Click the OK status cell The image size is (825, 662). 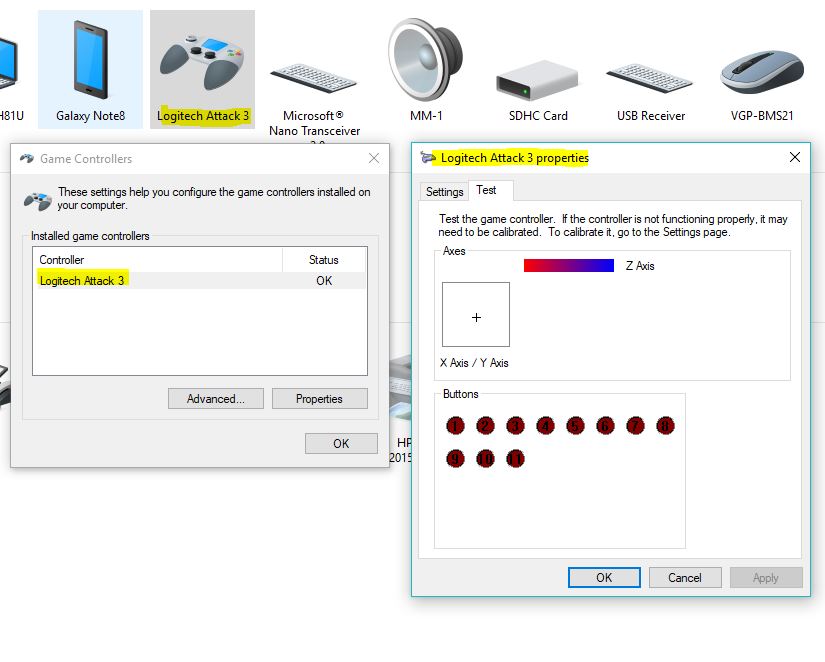[x=324, y=280]
